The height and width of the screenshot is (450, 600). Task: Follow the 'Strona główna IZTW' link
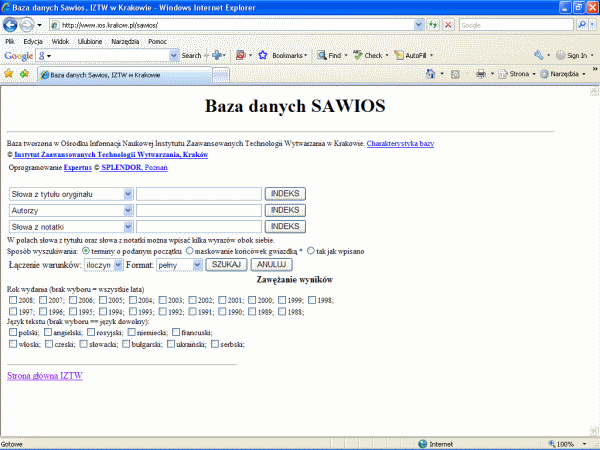[45, 376]
